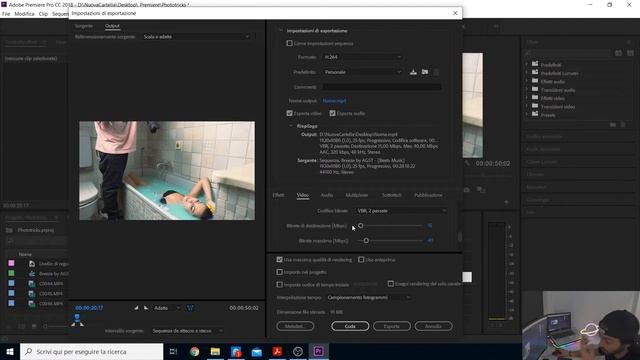Click the Delete preset trash icon
640x360 pixels.
(x=436, y=72)
